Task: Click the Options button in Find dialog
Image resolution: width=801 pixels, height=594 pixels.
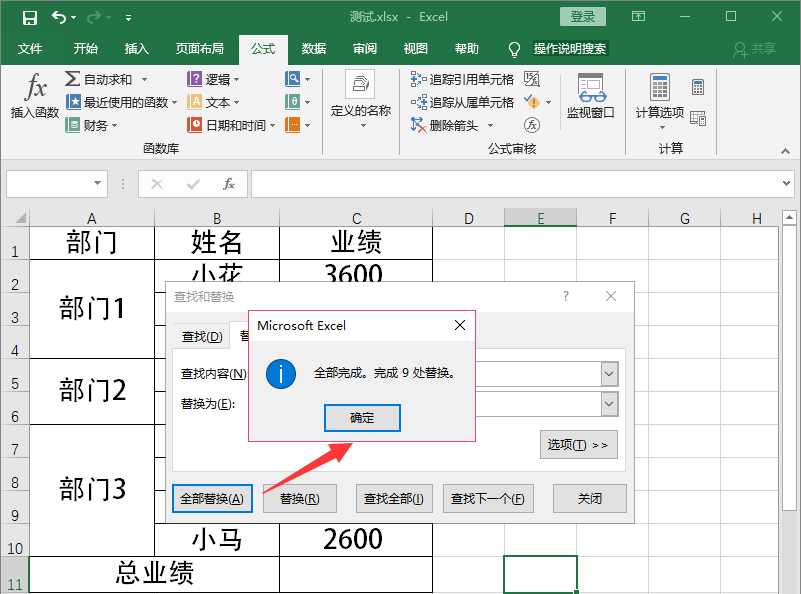Action: click(578, 445)
